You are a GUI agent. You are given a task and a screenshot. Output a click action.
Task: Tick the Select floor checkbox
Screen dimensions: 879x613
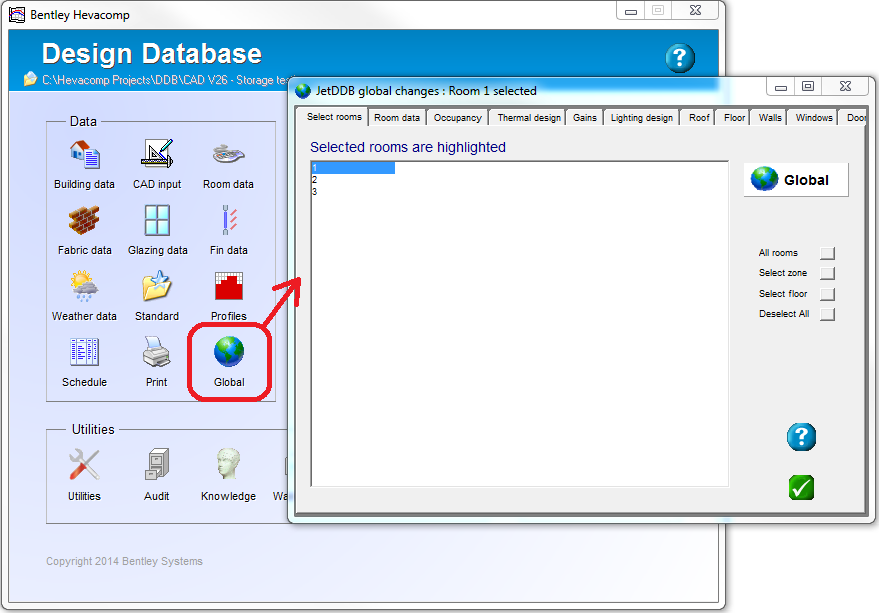coord(827,294)
